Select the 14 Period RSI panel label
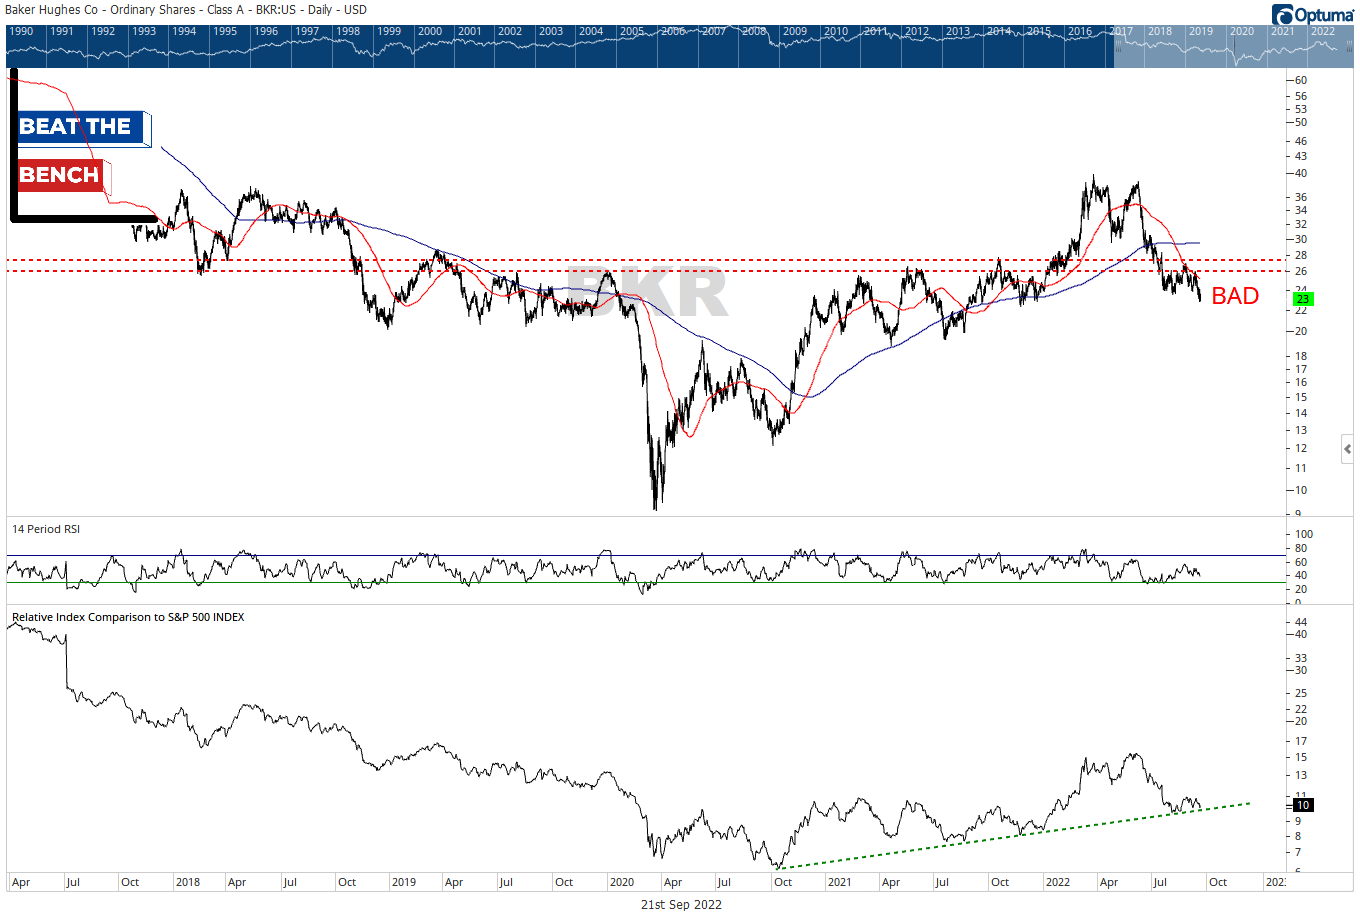Image resolution: width=1360 pixels, height=924 pixels. click(46, 529)
